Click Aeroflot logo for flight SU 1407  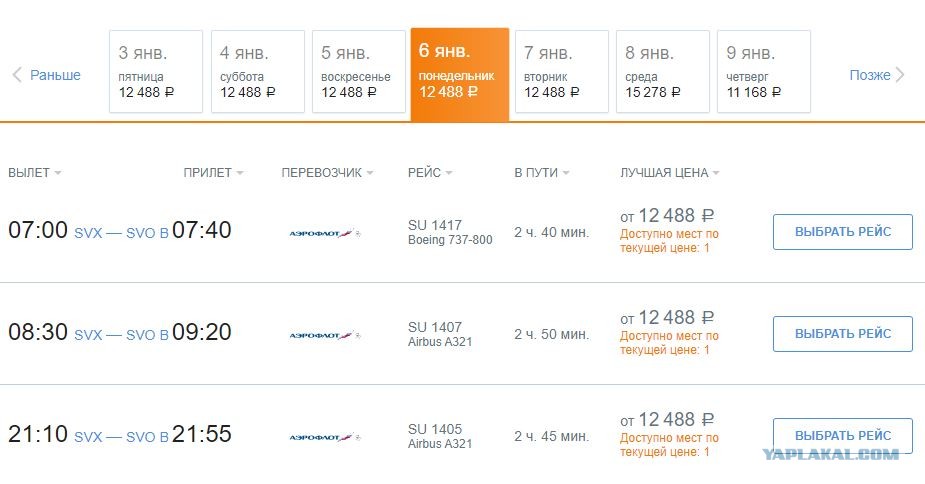(324, 335)
